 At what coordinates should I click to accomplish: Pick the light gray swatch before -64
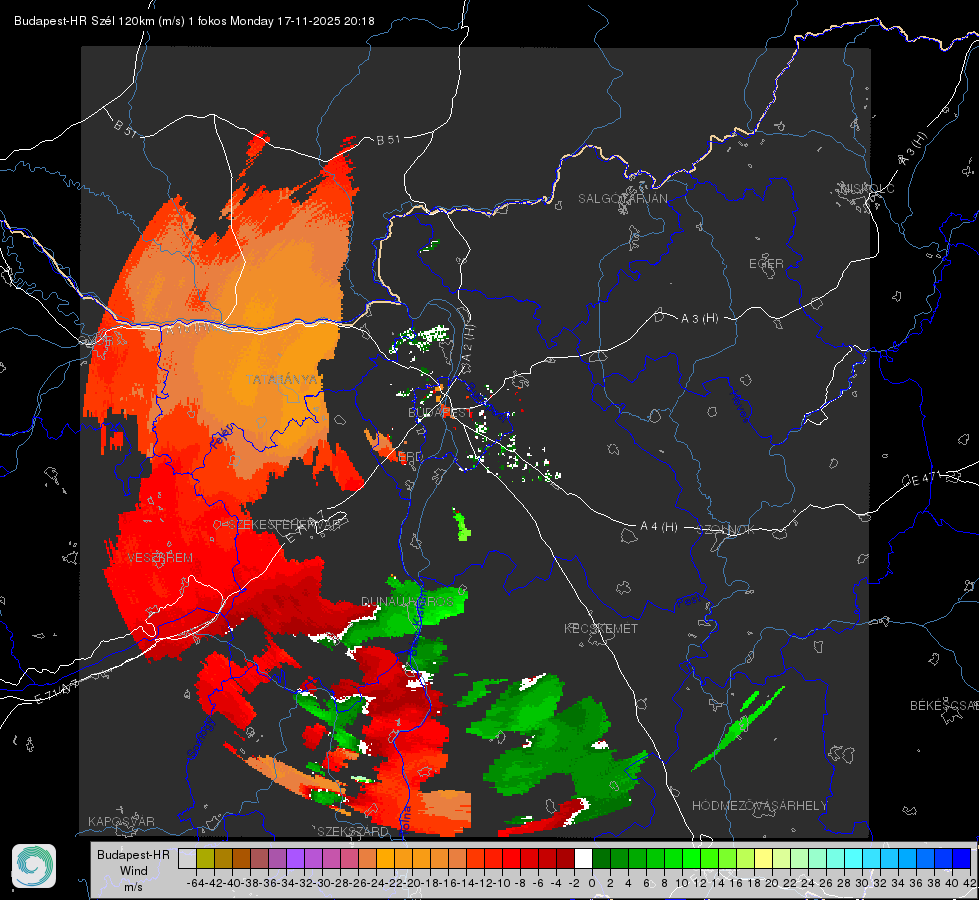[187, 859]
